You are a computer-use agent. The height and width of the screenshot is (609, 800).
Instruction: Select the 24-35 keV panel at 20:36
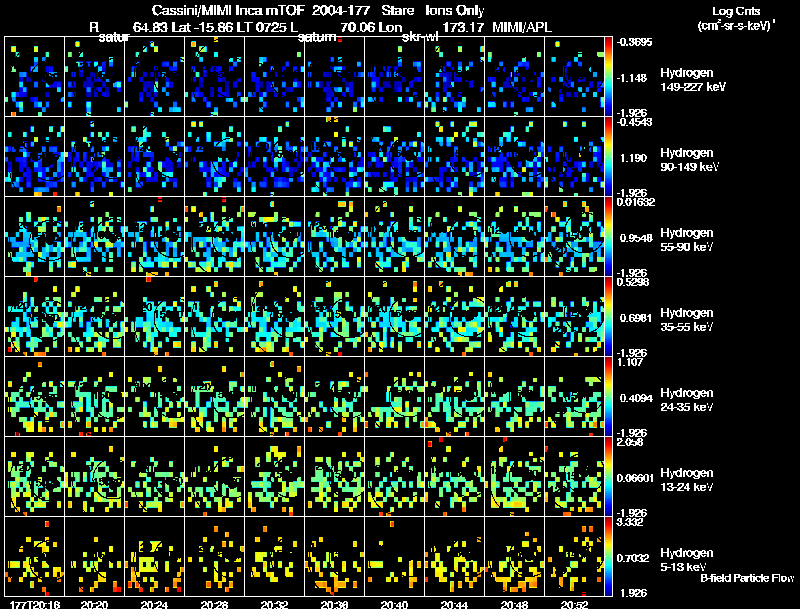[335, 397]
